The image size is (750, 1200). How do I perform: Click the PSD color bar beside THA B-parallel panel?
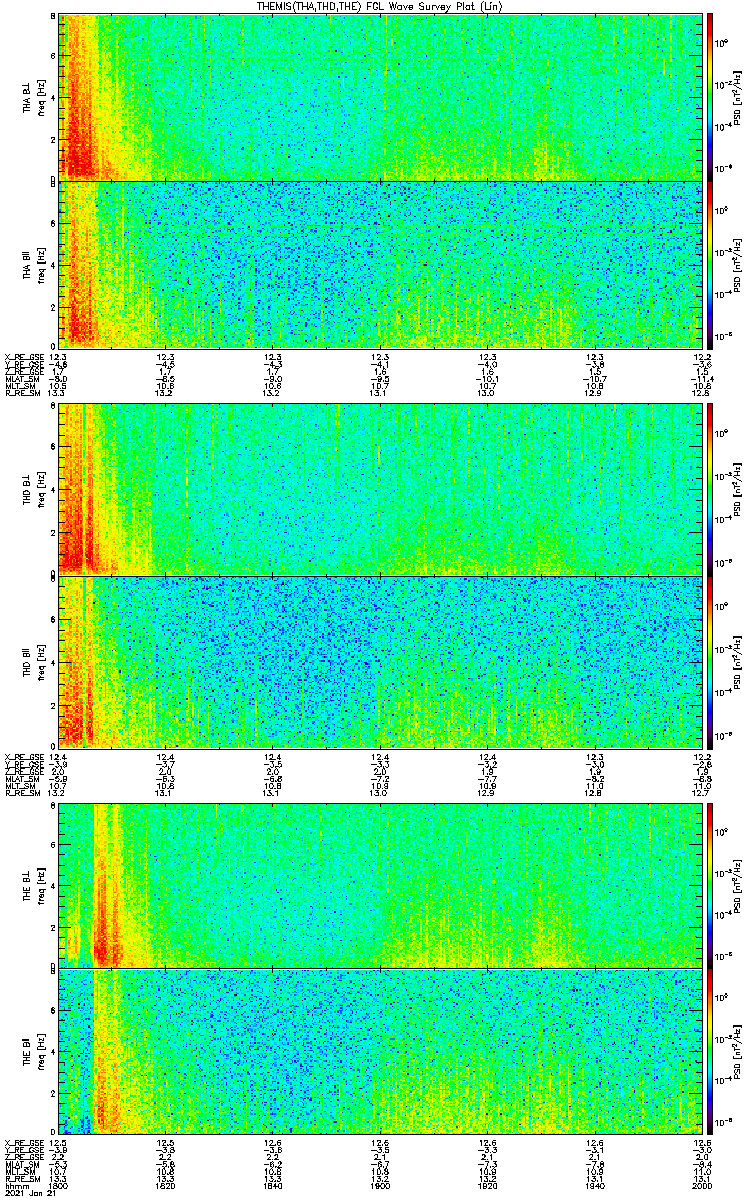[710, 264]
